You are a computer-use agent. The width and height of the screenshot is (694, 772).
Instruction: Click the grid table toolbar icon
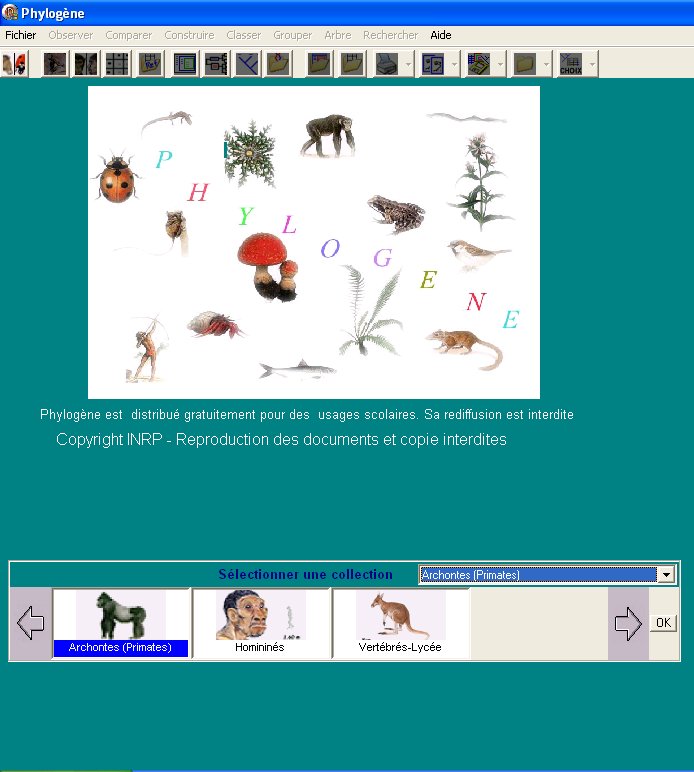(x=117, y=64)
